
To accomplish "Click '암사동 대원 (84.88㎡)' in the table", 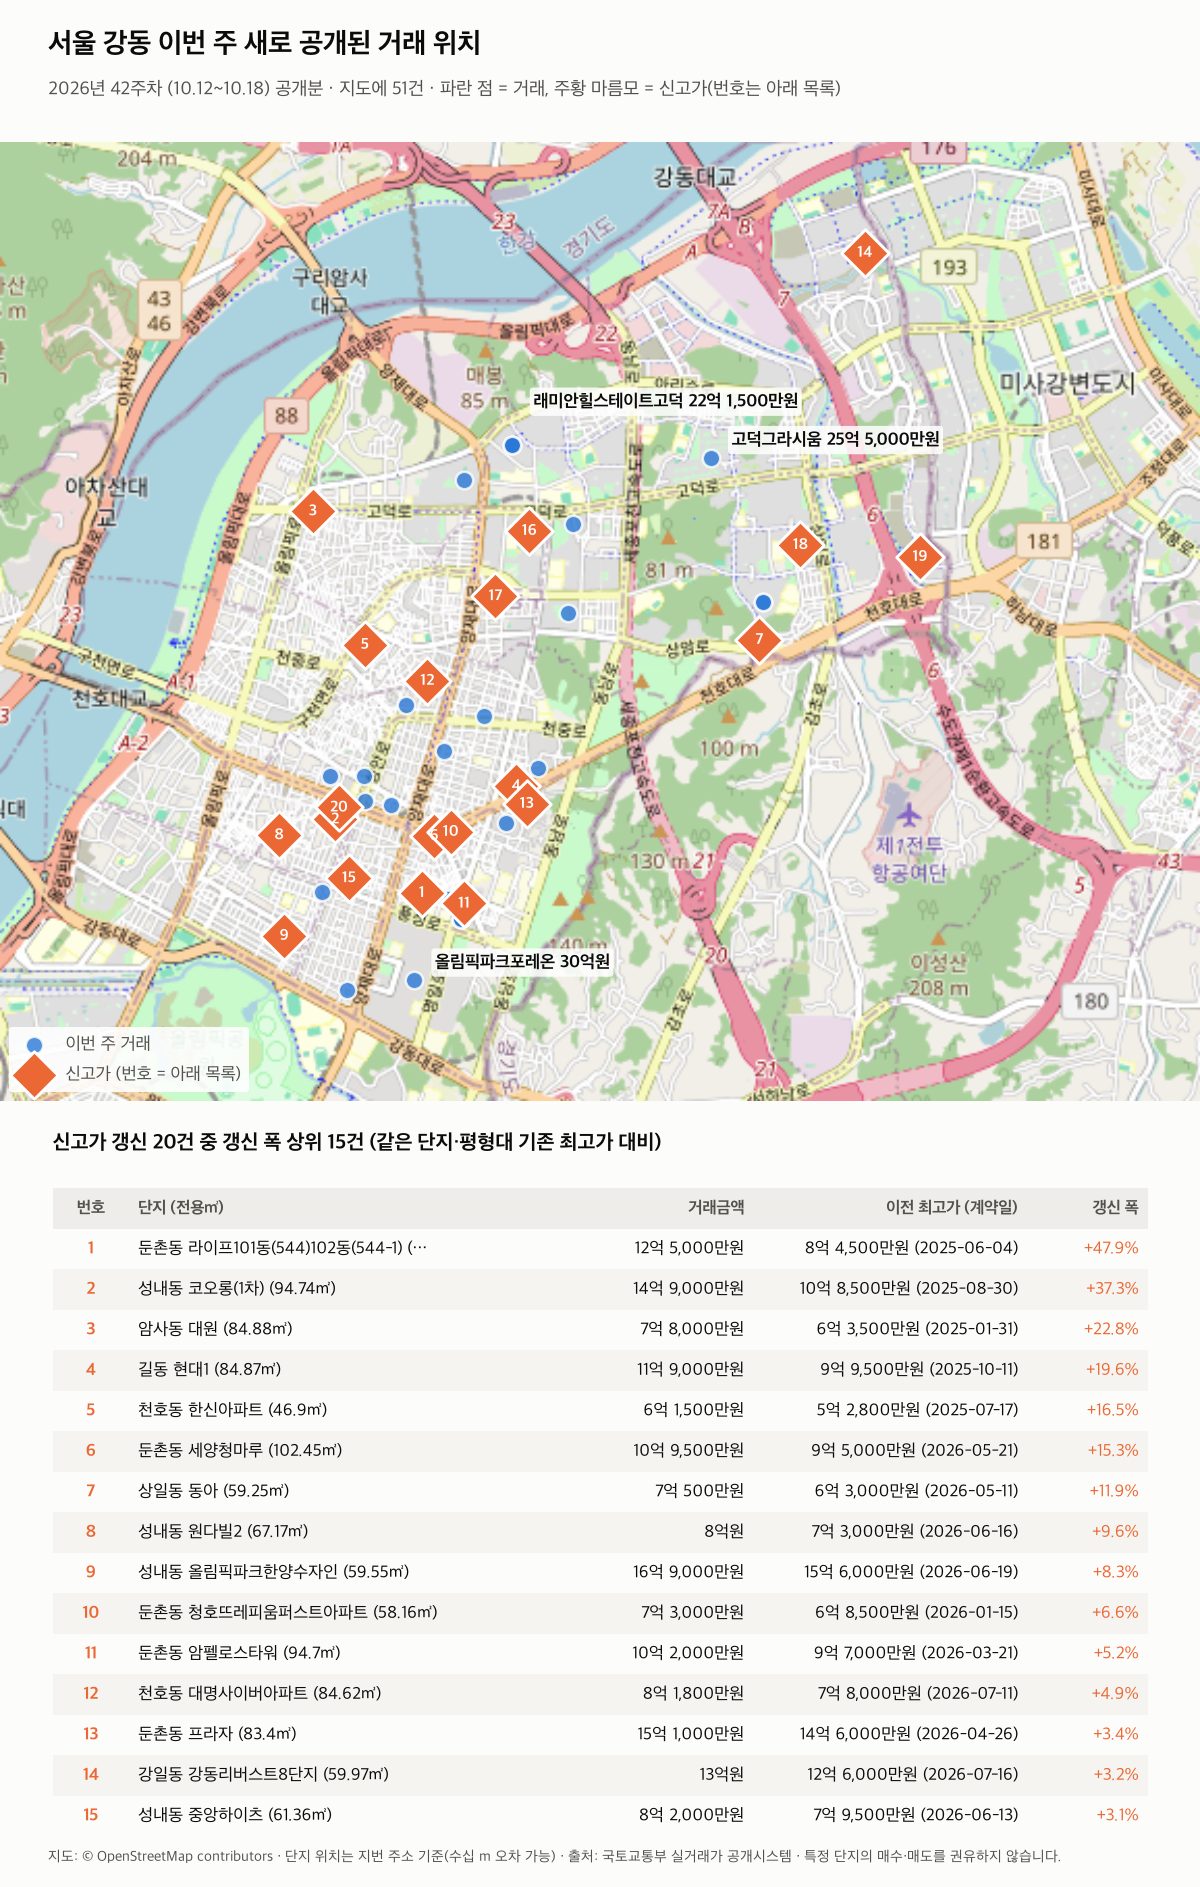I will click(215, 1329).
